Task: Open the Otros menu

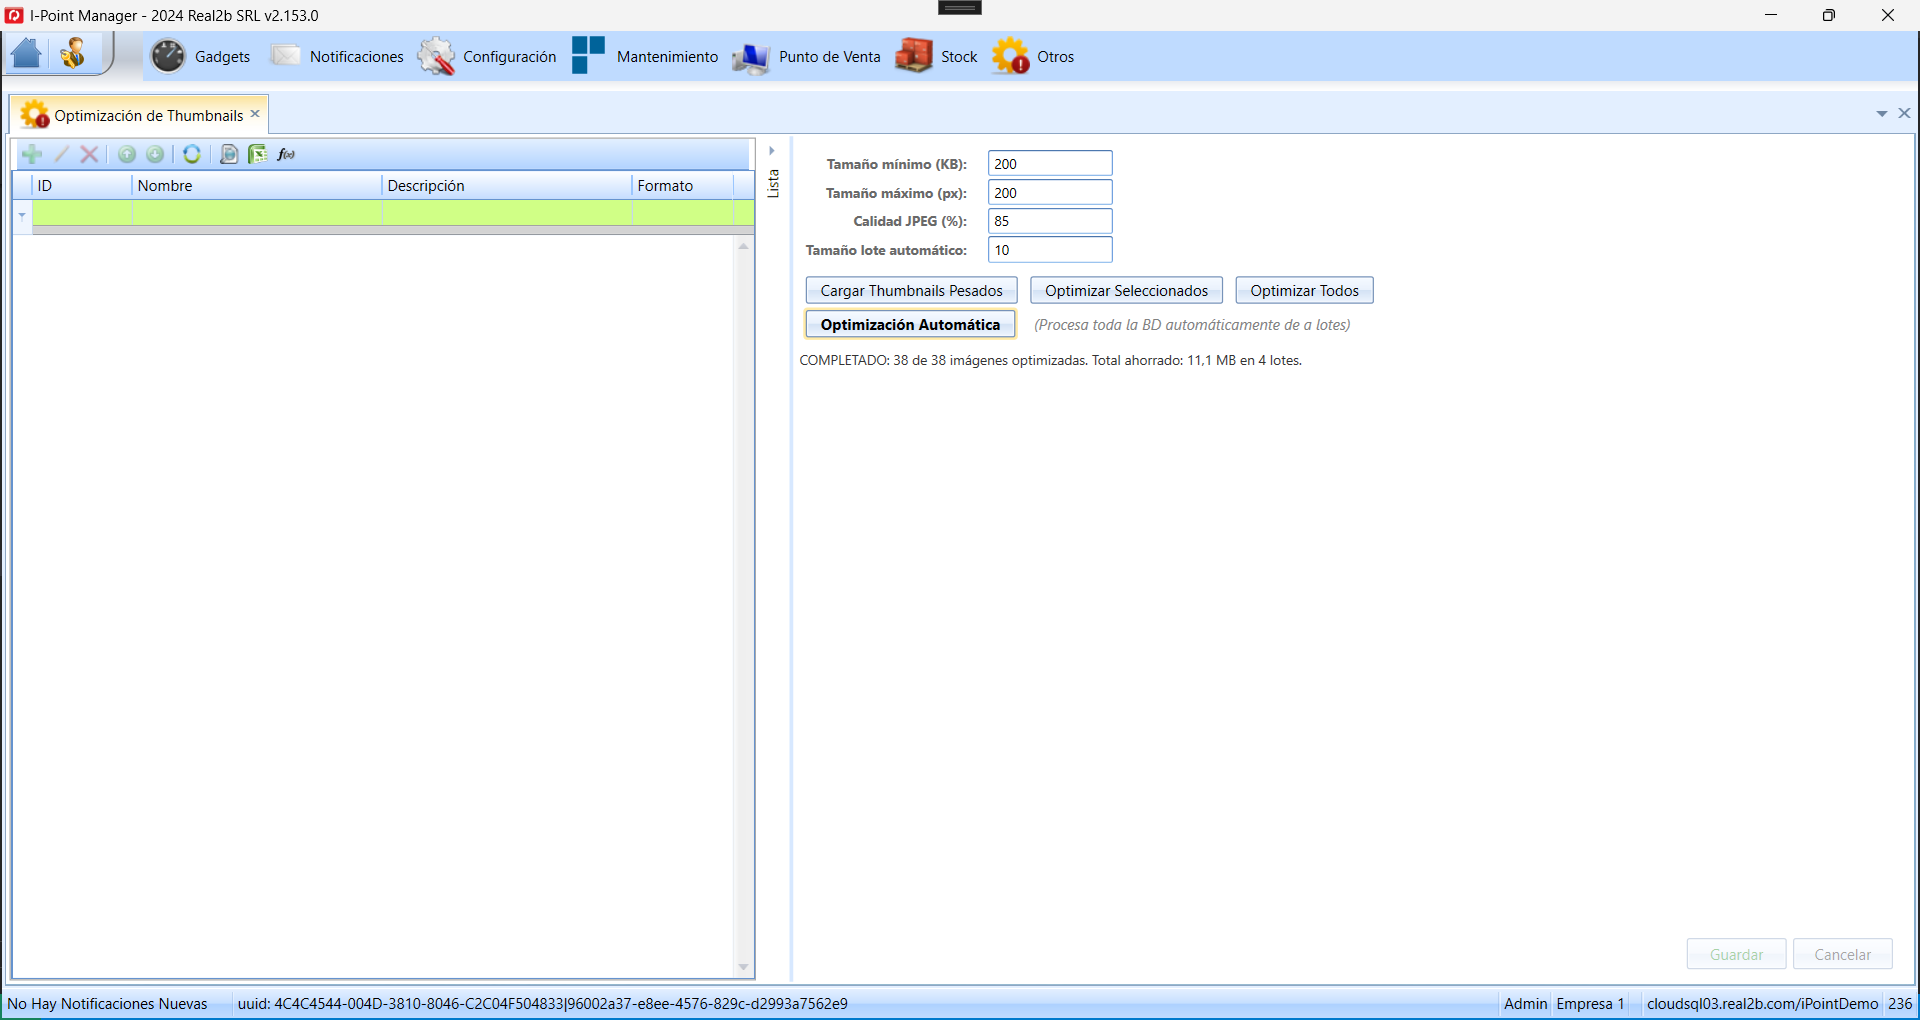Action: tap(1056, 57)
